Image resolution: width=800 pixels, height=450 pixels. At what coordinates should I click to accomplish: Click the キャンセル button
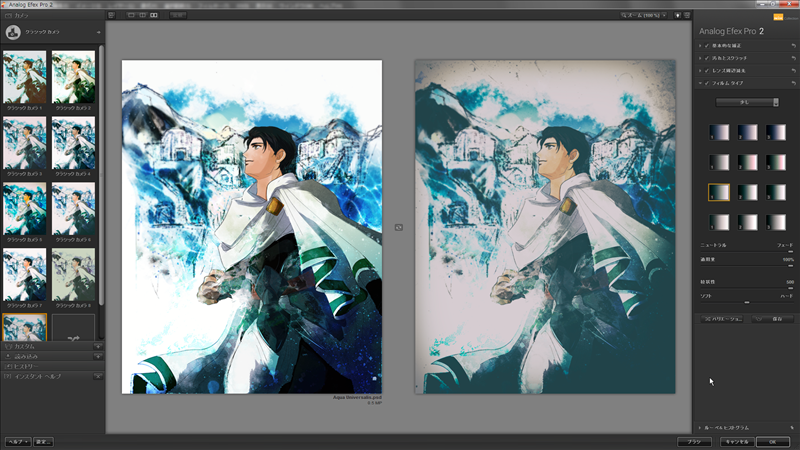pyautogui.click(x=737, y=442)
